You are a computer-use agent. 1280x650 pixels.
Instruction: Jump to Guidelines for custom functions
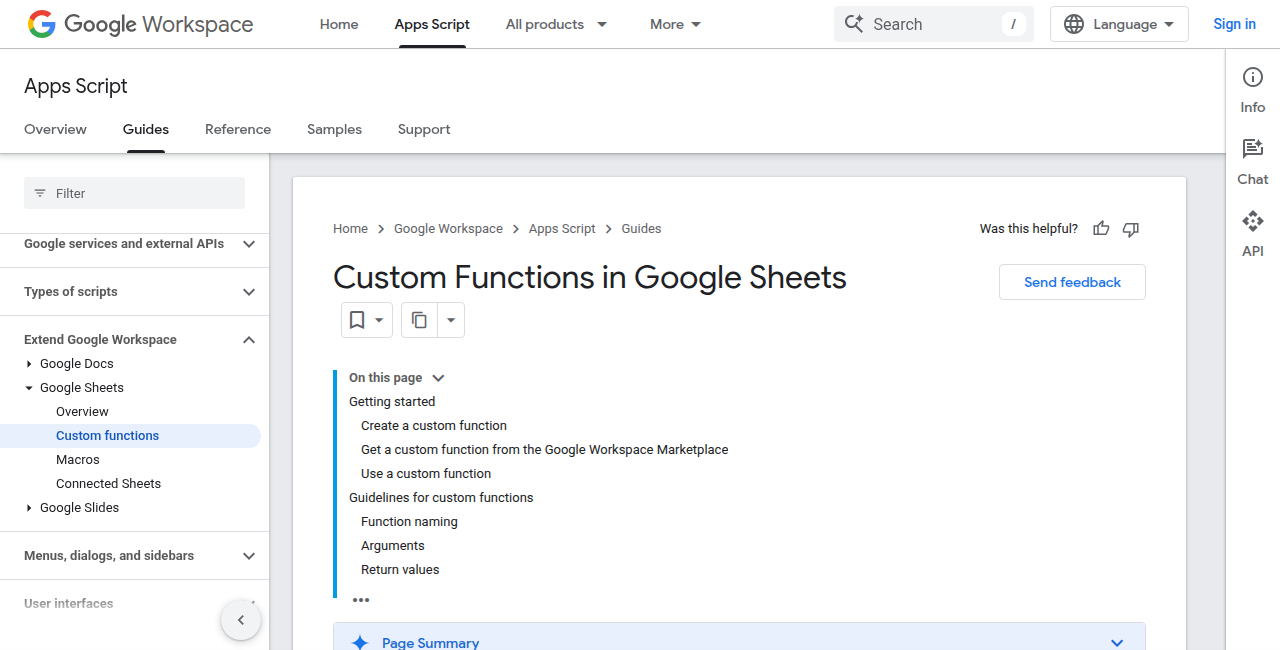click(x=441, y=498)
